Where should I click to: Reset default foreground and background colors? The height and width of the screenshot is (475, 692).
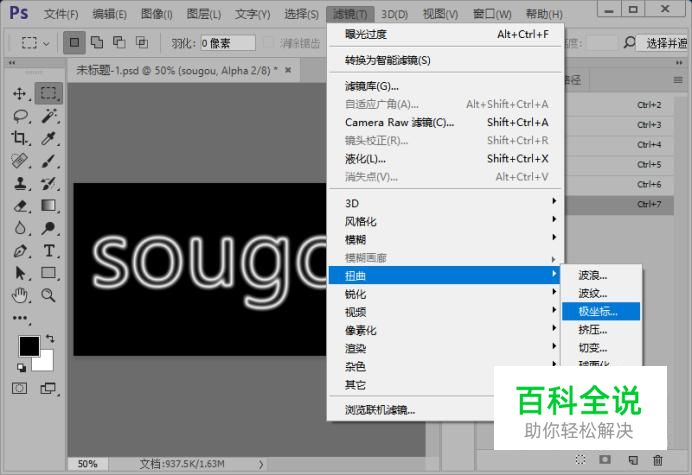click(21, 367)
